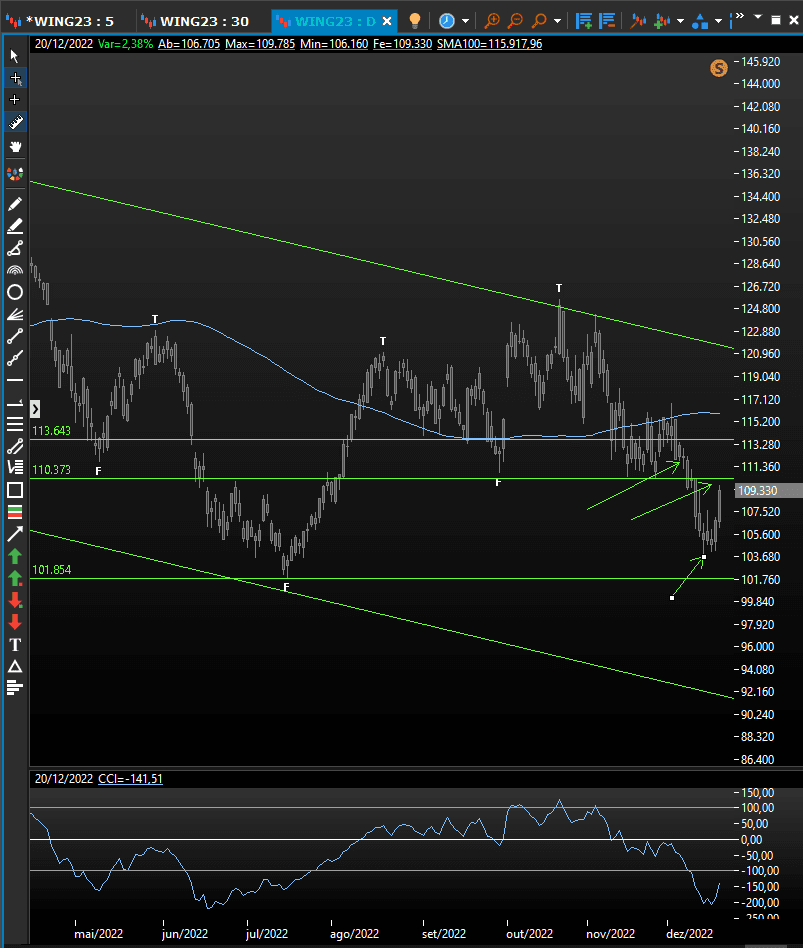803x948 pixels.
Task: Open the color palette tool
Action: tap(15, 174)
